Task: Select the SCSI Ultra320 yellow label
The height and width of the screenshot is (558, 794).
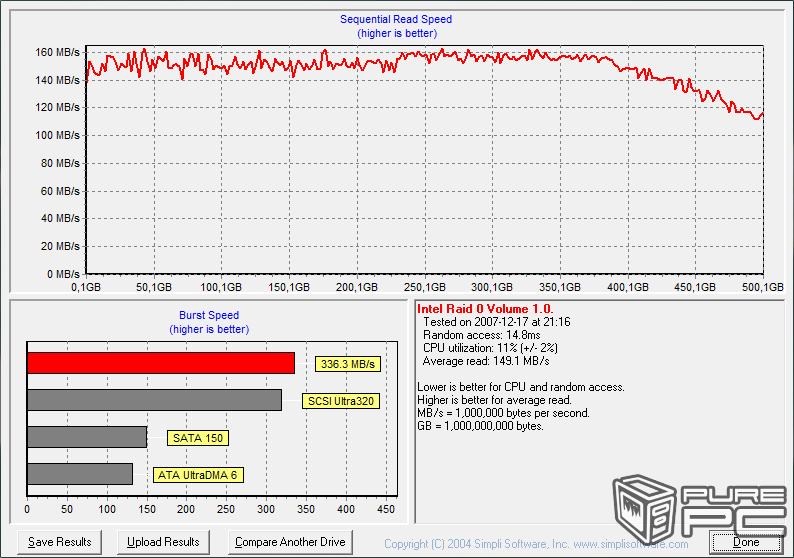Action: 341,401
